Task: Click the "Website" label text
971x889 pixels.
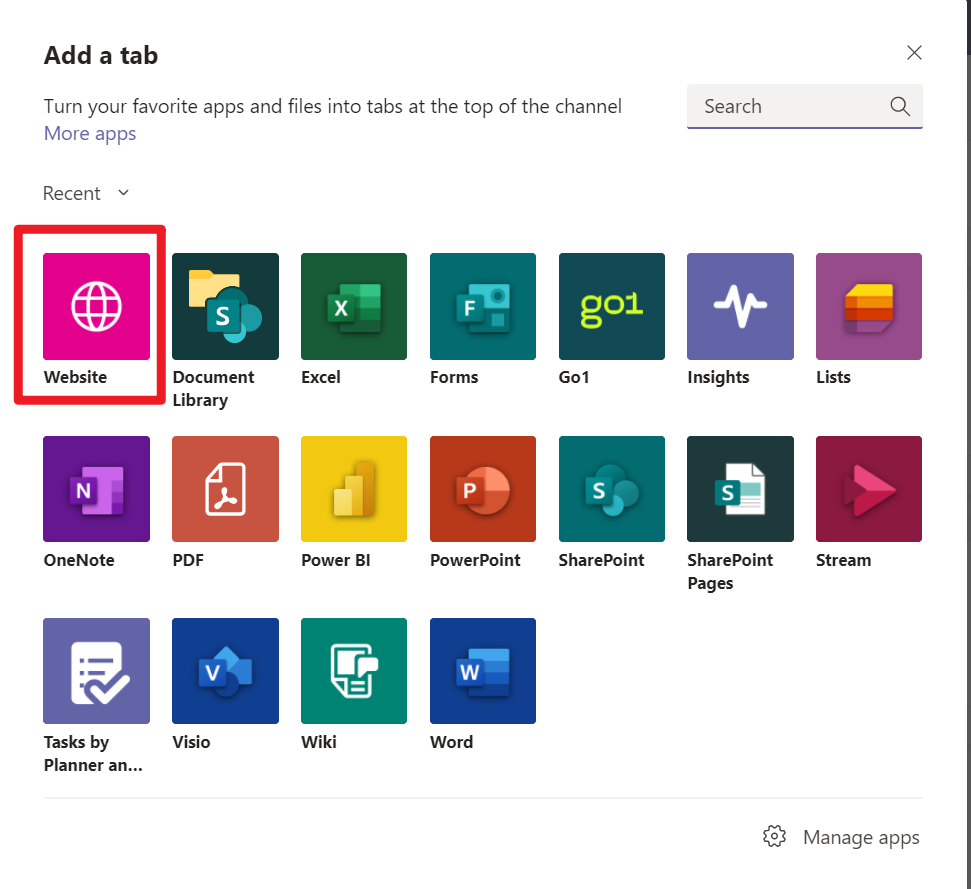Action: [x=75, y=377]
